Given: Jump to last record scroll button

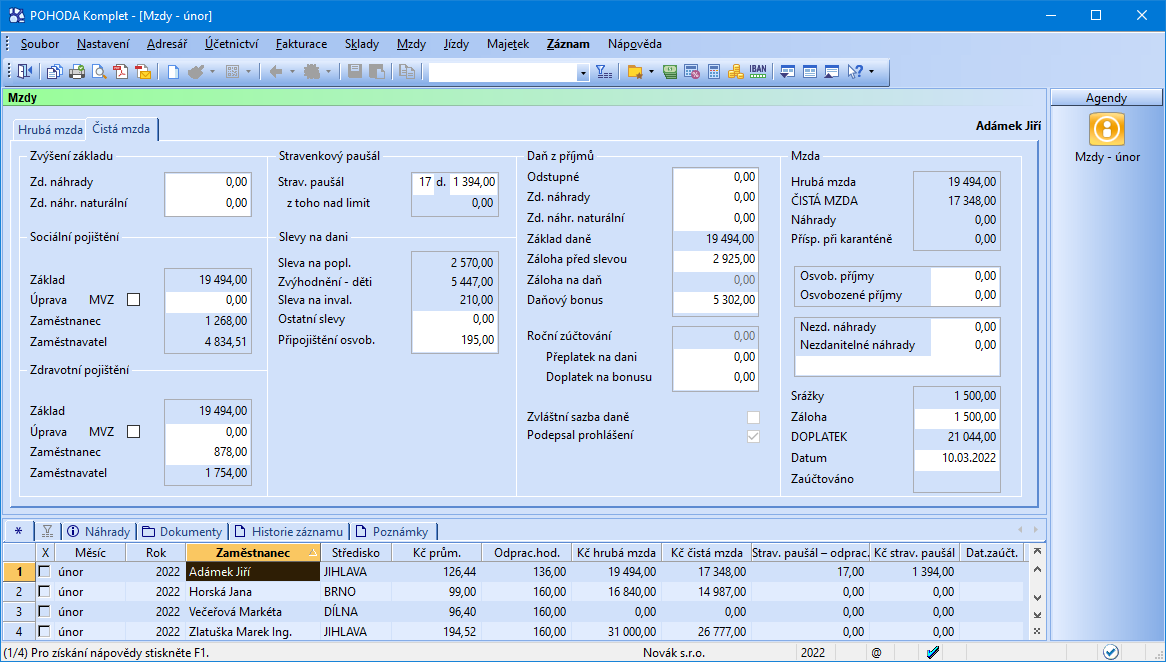Looking at the screenshot, I should [1037, 615].
